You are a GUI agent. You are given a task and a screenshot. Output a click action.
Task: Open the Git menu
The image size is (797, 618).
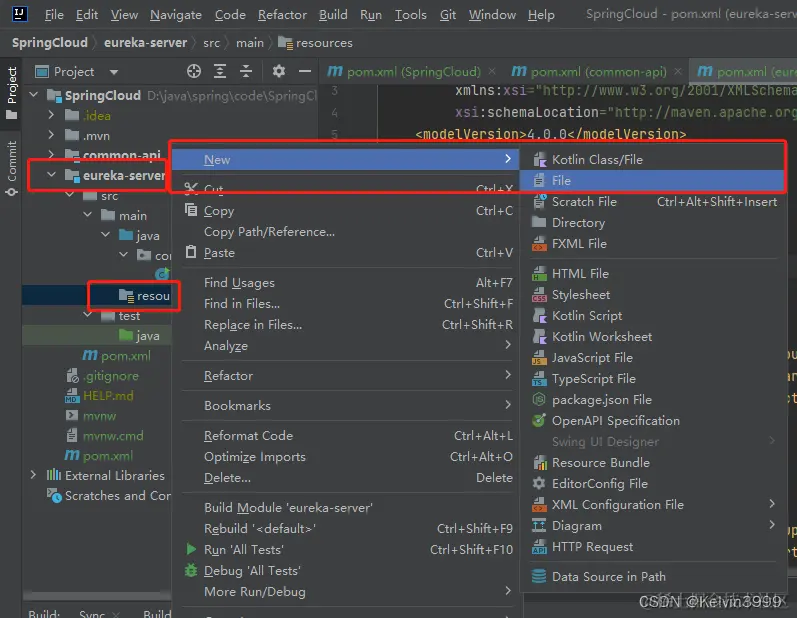point(448,15)
